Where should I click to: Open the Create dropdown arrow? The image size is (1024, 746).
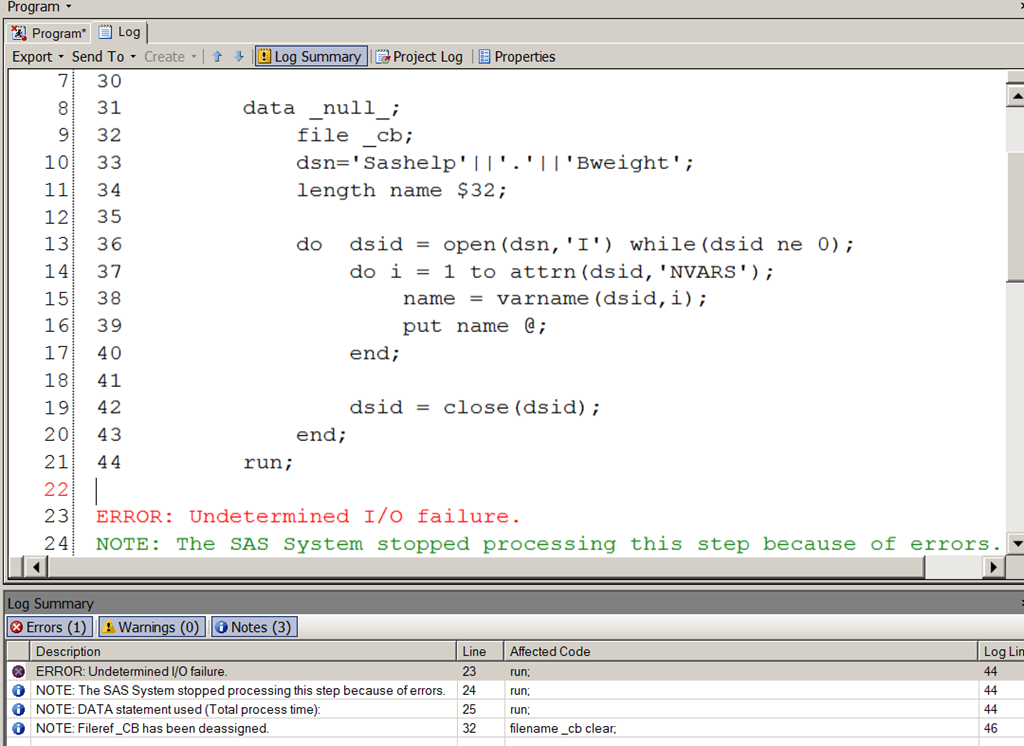[194, 56]
